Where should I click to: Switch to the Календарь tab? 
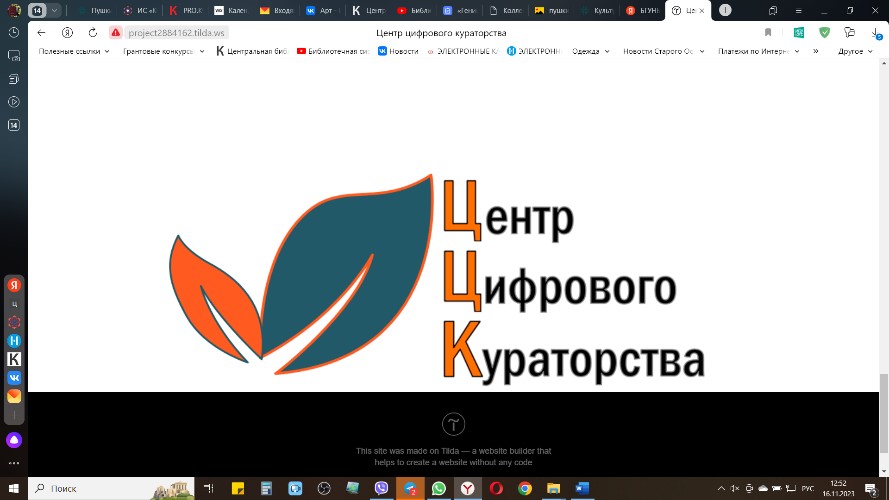click(231, 10)
